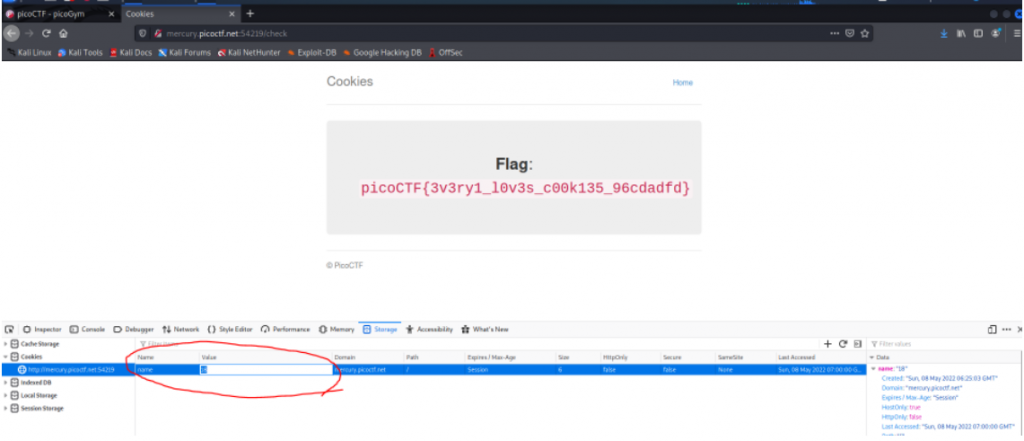The width and height of the screenshot is (1024, 441).
Task: Open the Google Hacking DB bookmark
Action: coord(382,52)
